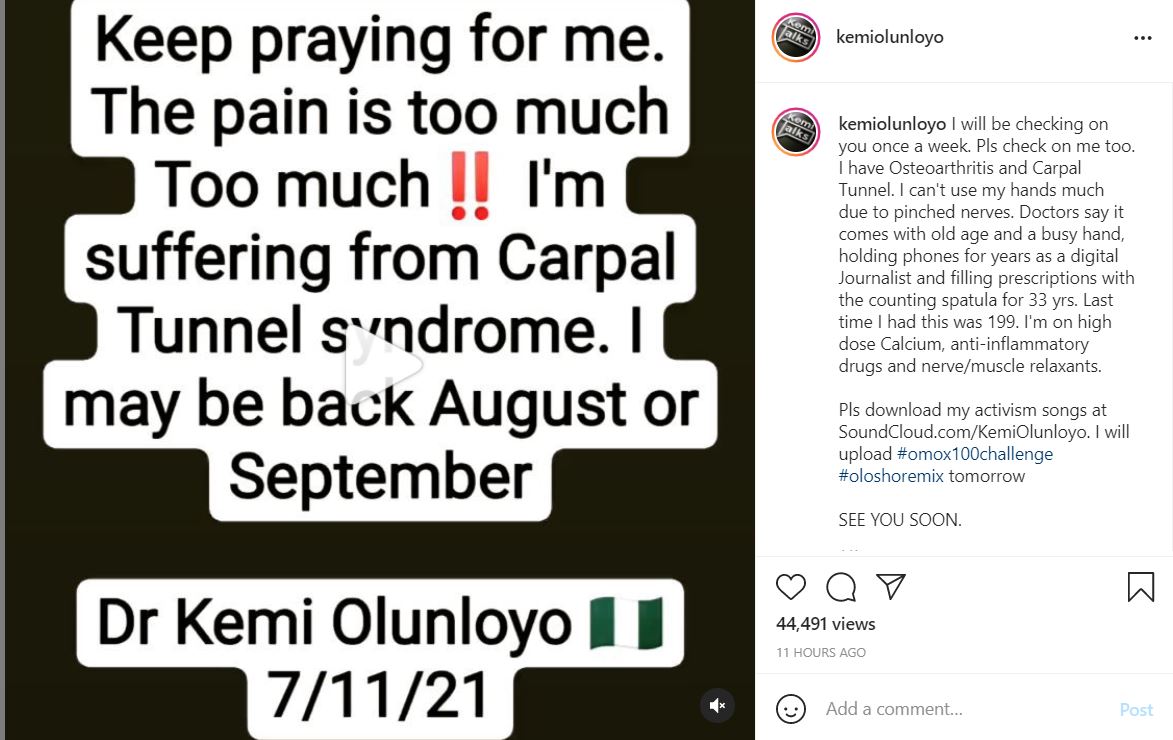Open comments via speech bubble icon
Image resolution: width=1173 pixels, height=740 pixels.
pyautogui.click(x=841, y=587)
